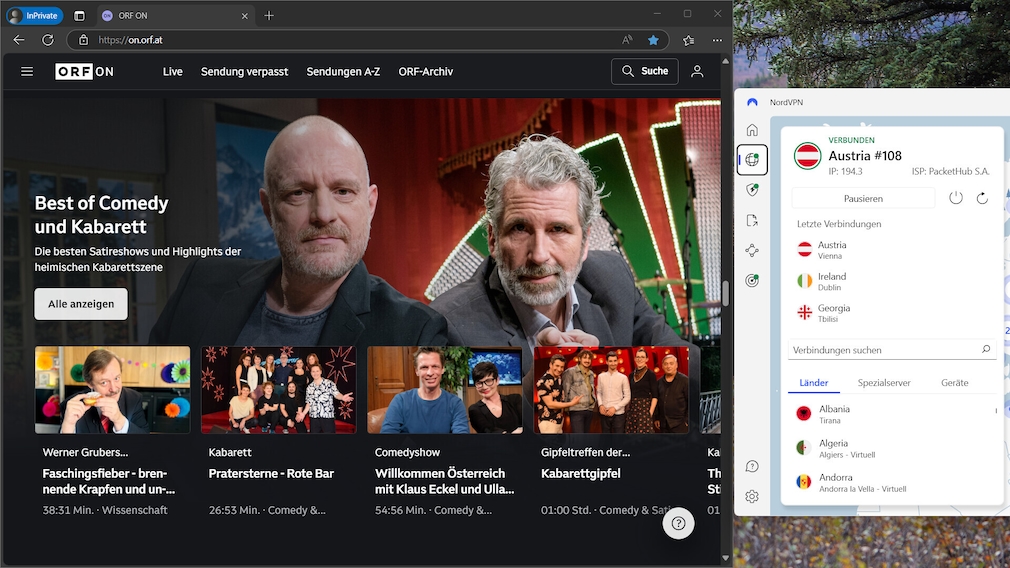Disconnect VPN with the power icon
Image resolution: width=1010 pixels, height=568 pixels.
pos(956,198)
